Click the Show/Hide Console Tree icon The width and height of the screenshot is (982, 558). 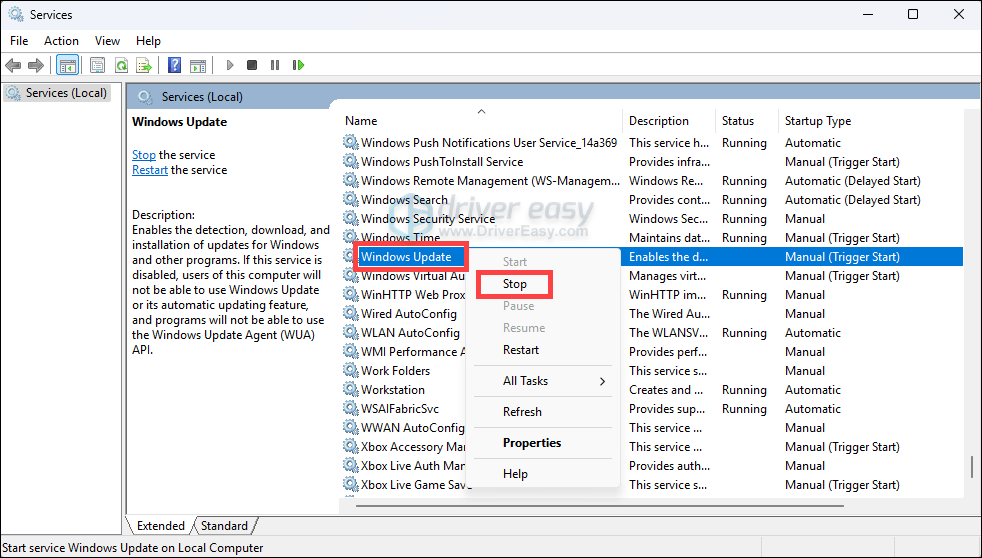(67, 65)
